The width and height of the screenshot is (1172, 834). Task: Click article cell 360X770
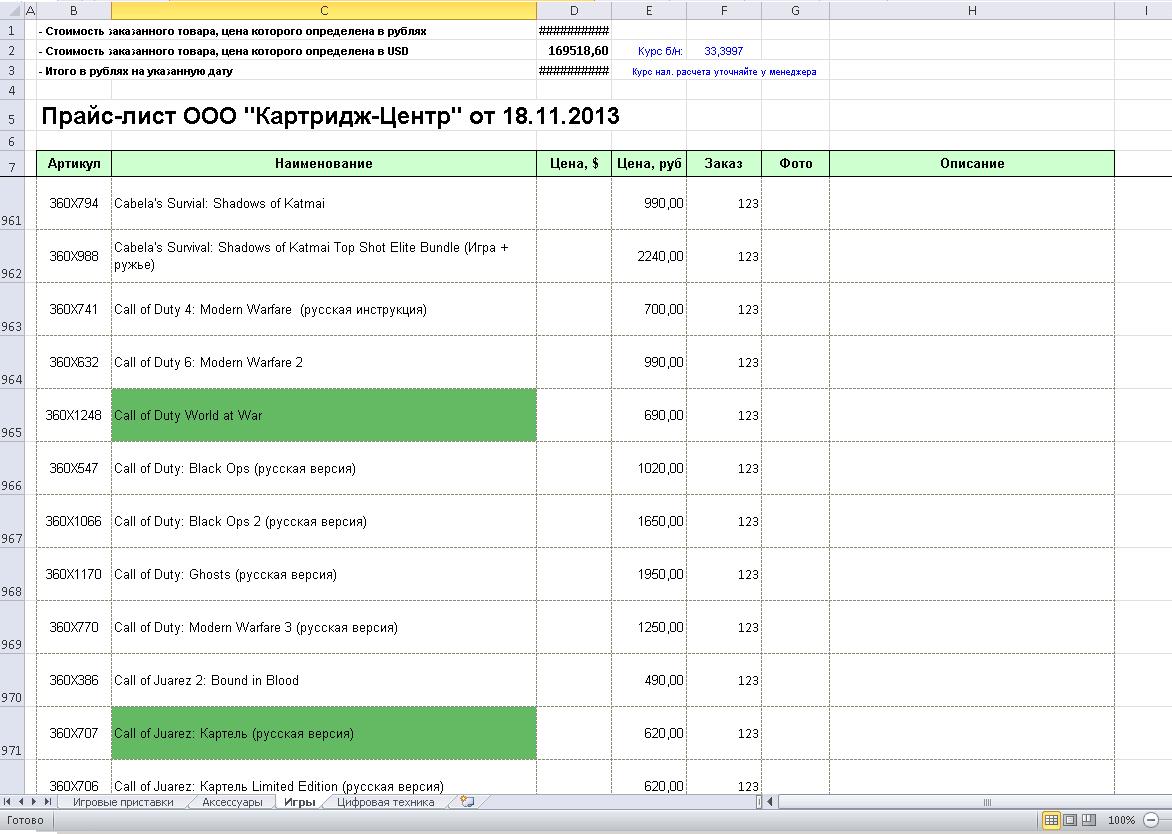(x=73, y=628)
